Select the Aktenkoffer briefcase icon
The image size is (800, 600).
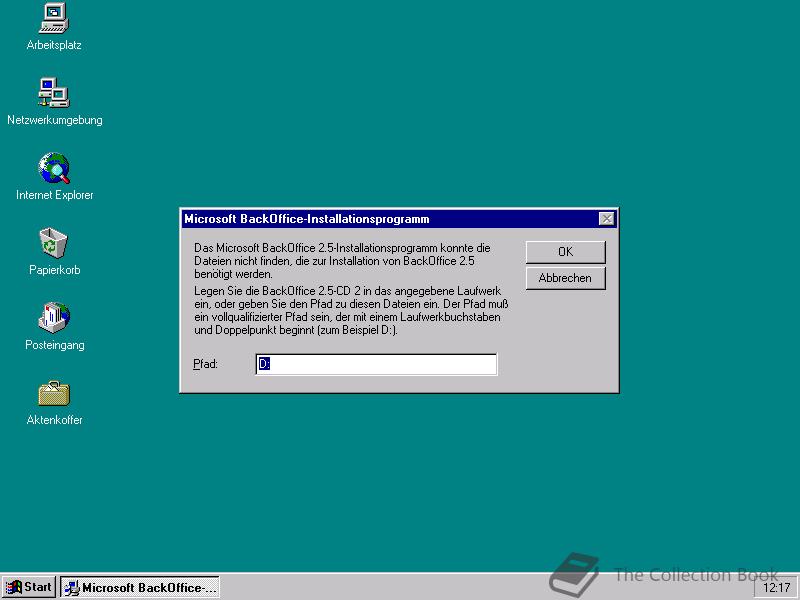point(54,393)
